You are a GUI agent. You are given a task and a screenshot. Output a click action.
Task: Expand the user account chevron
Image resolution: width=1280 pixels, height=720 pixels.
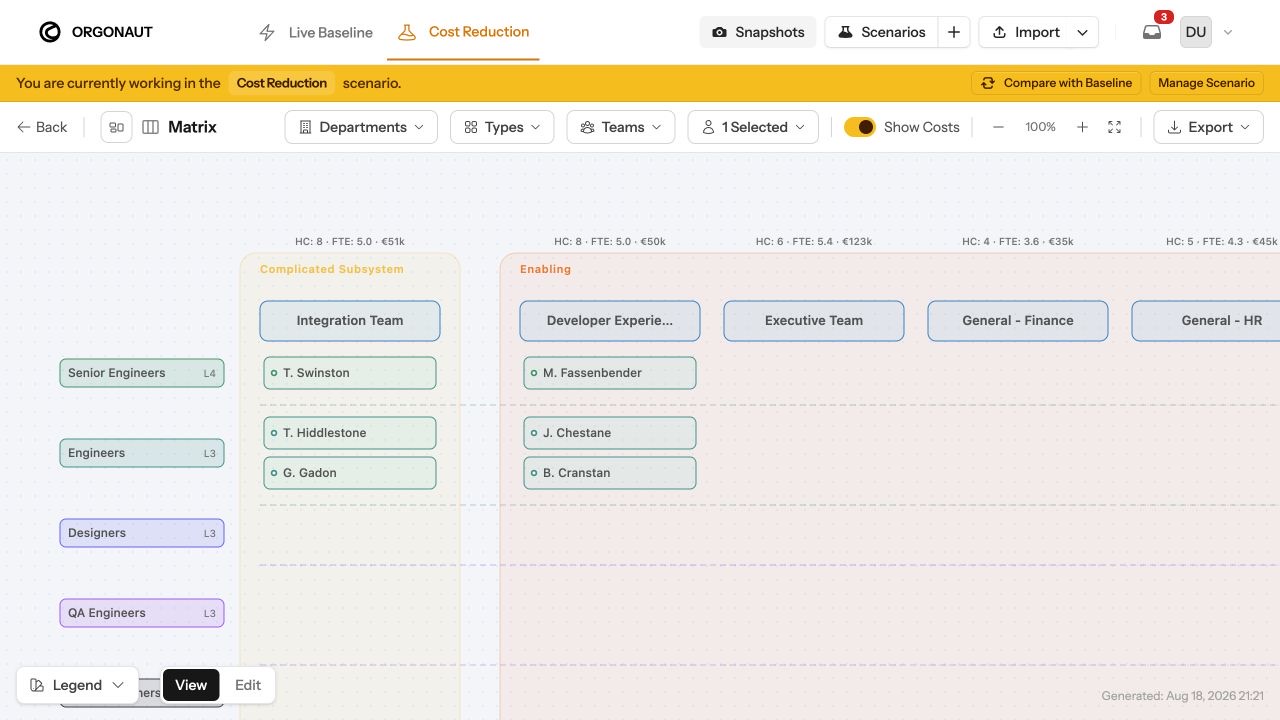point(1228,32)
